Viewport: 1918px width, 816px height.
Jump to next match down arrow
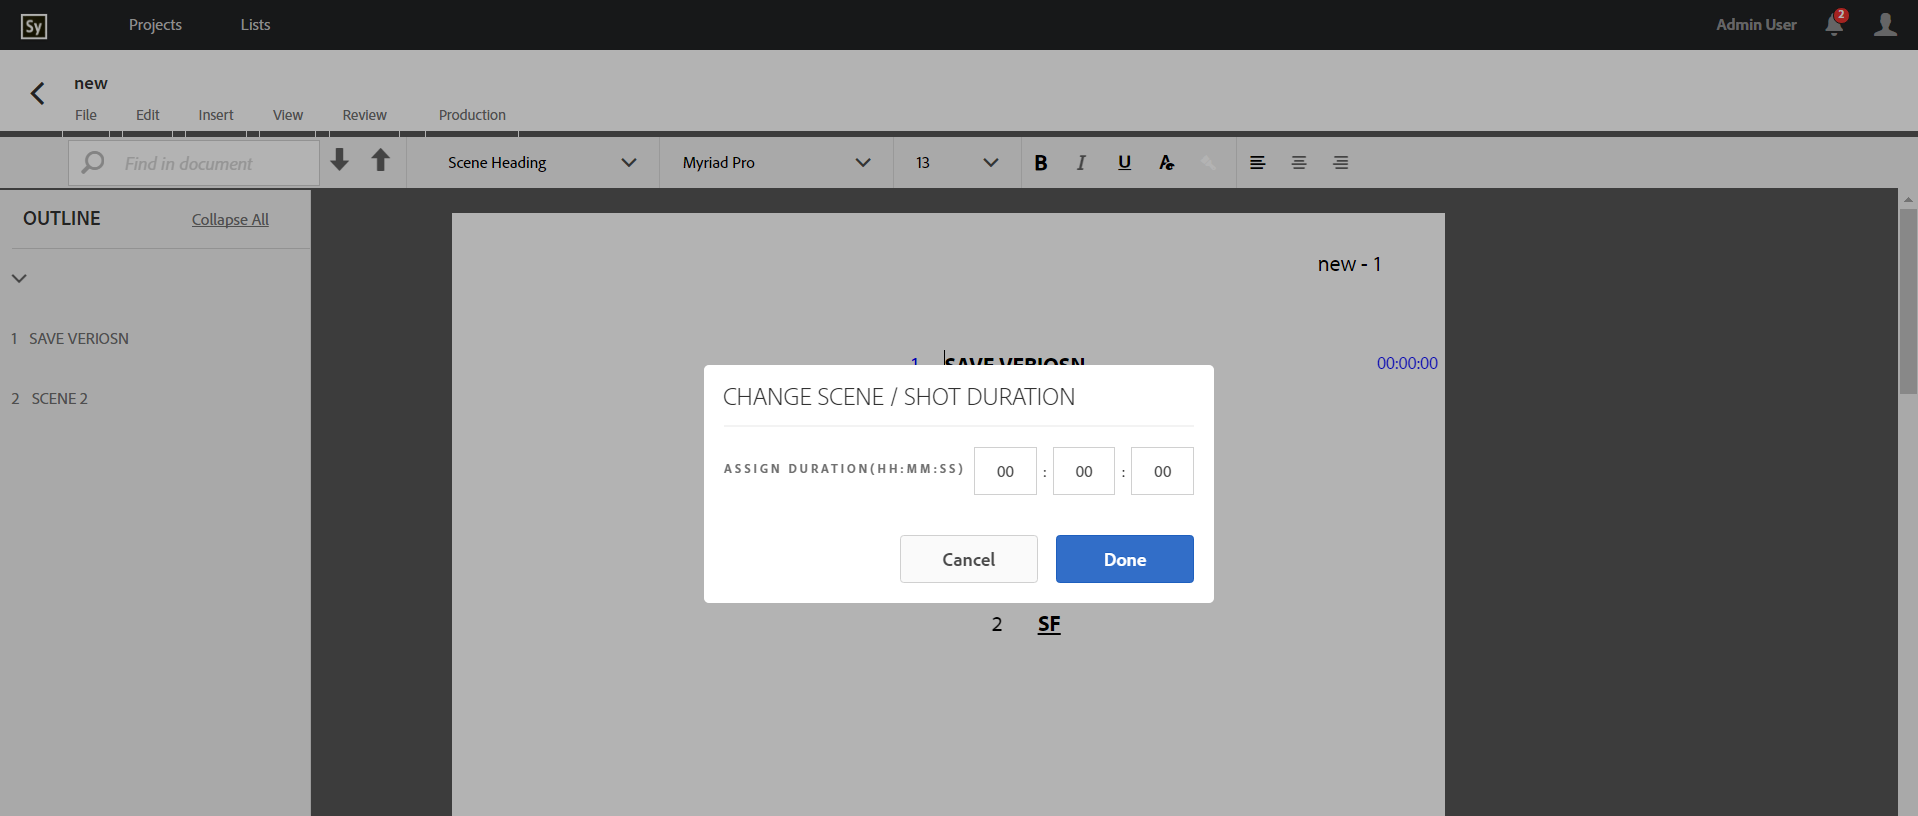point(340,160)
